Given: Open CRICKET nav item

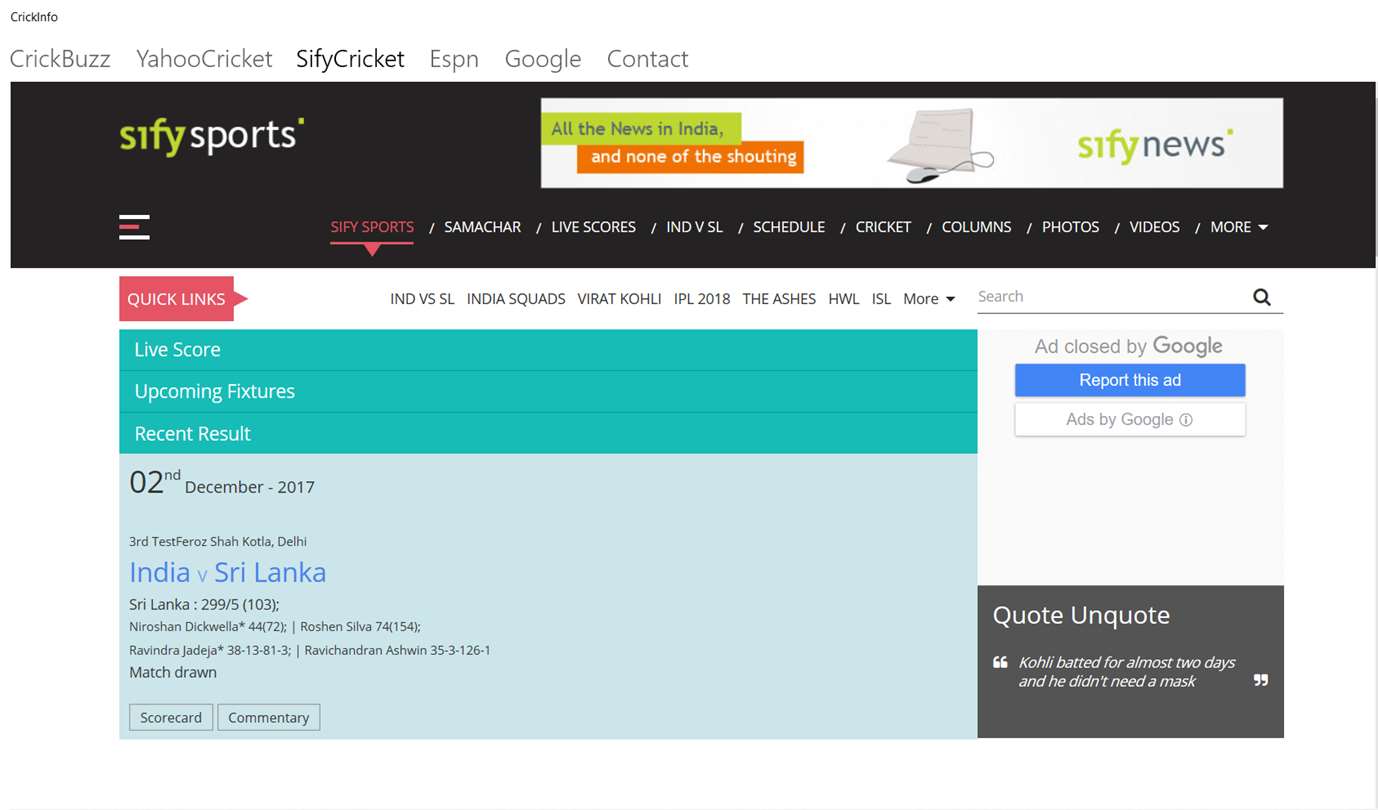Looking at the screenshot, I should pyautogui.click(x=883, y=227).
